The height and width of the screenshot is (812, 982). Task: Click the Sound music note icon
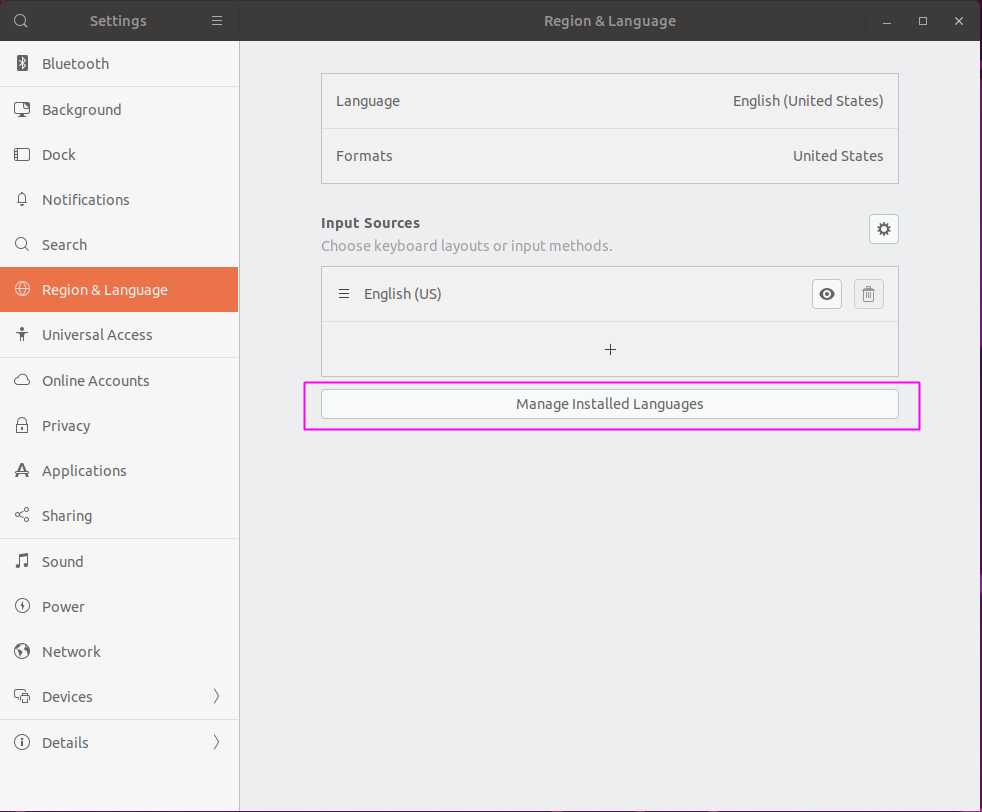point(22,561)
